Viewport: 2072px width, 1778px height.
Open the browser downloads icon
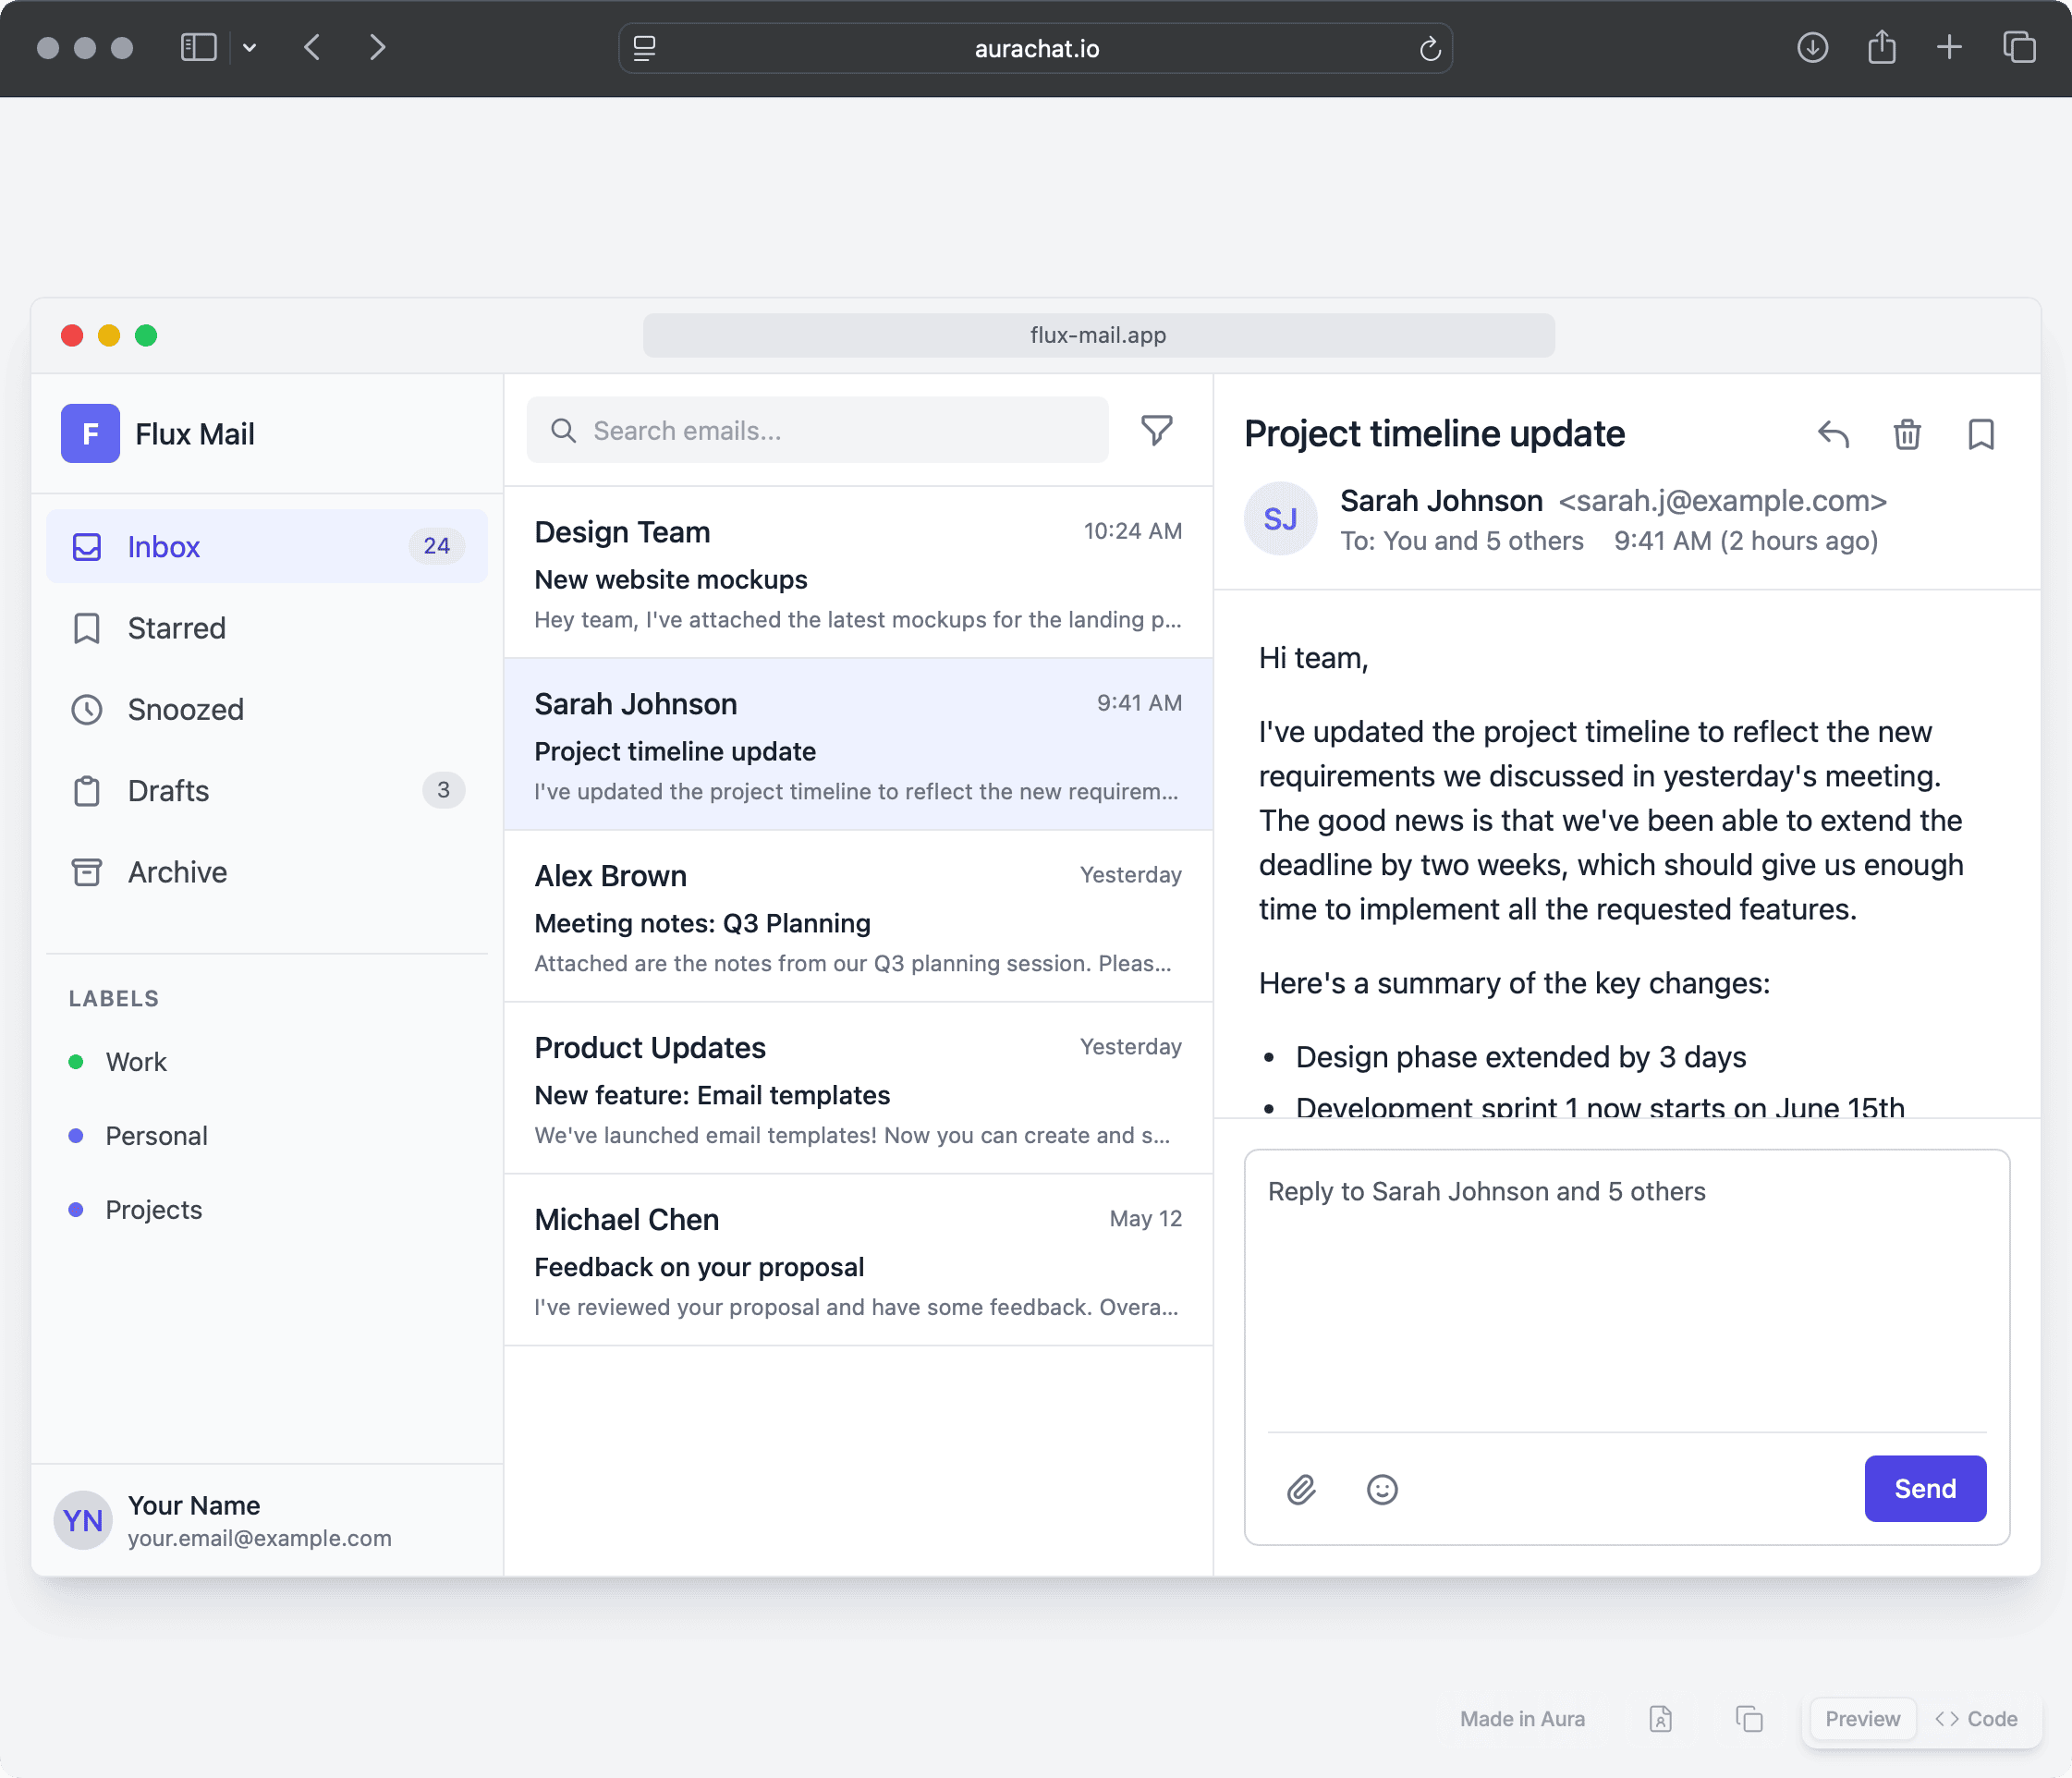click(x=1811, y=47)
